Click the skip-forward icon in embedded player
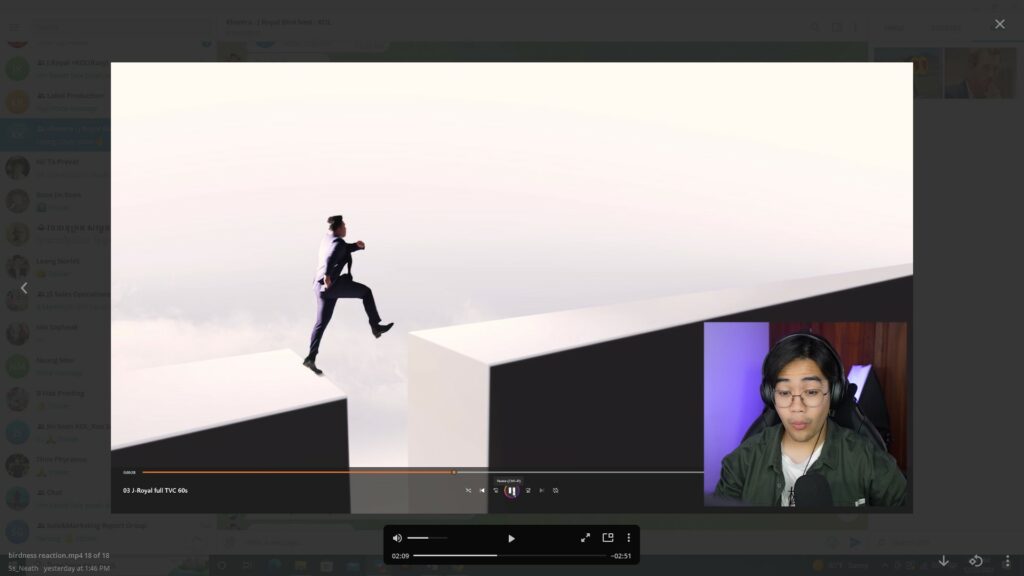Viewport: 1024px width, 576px height. click(528, 491)
